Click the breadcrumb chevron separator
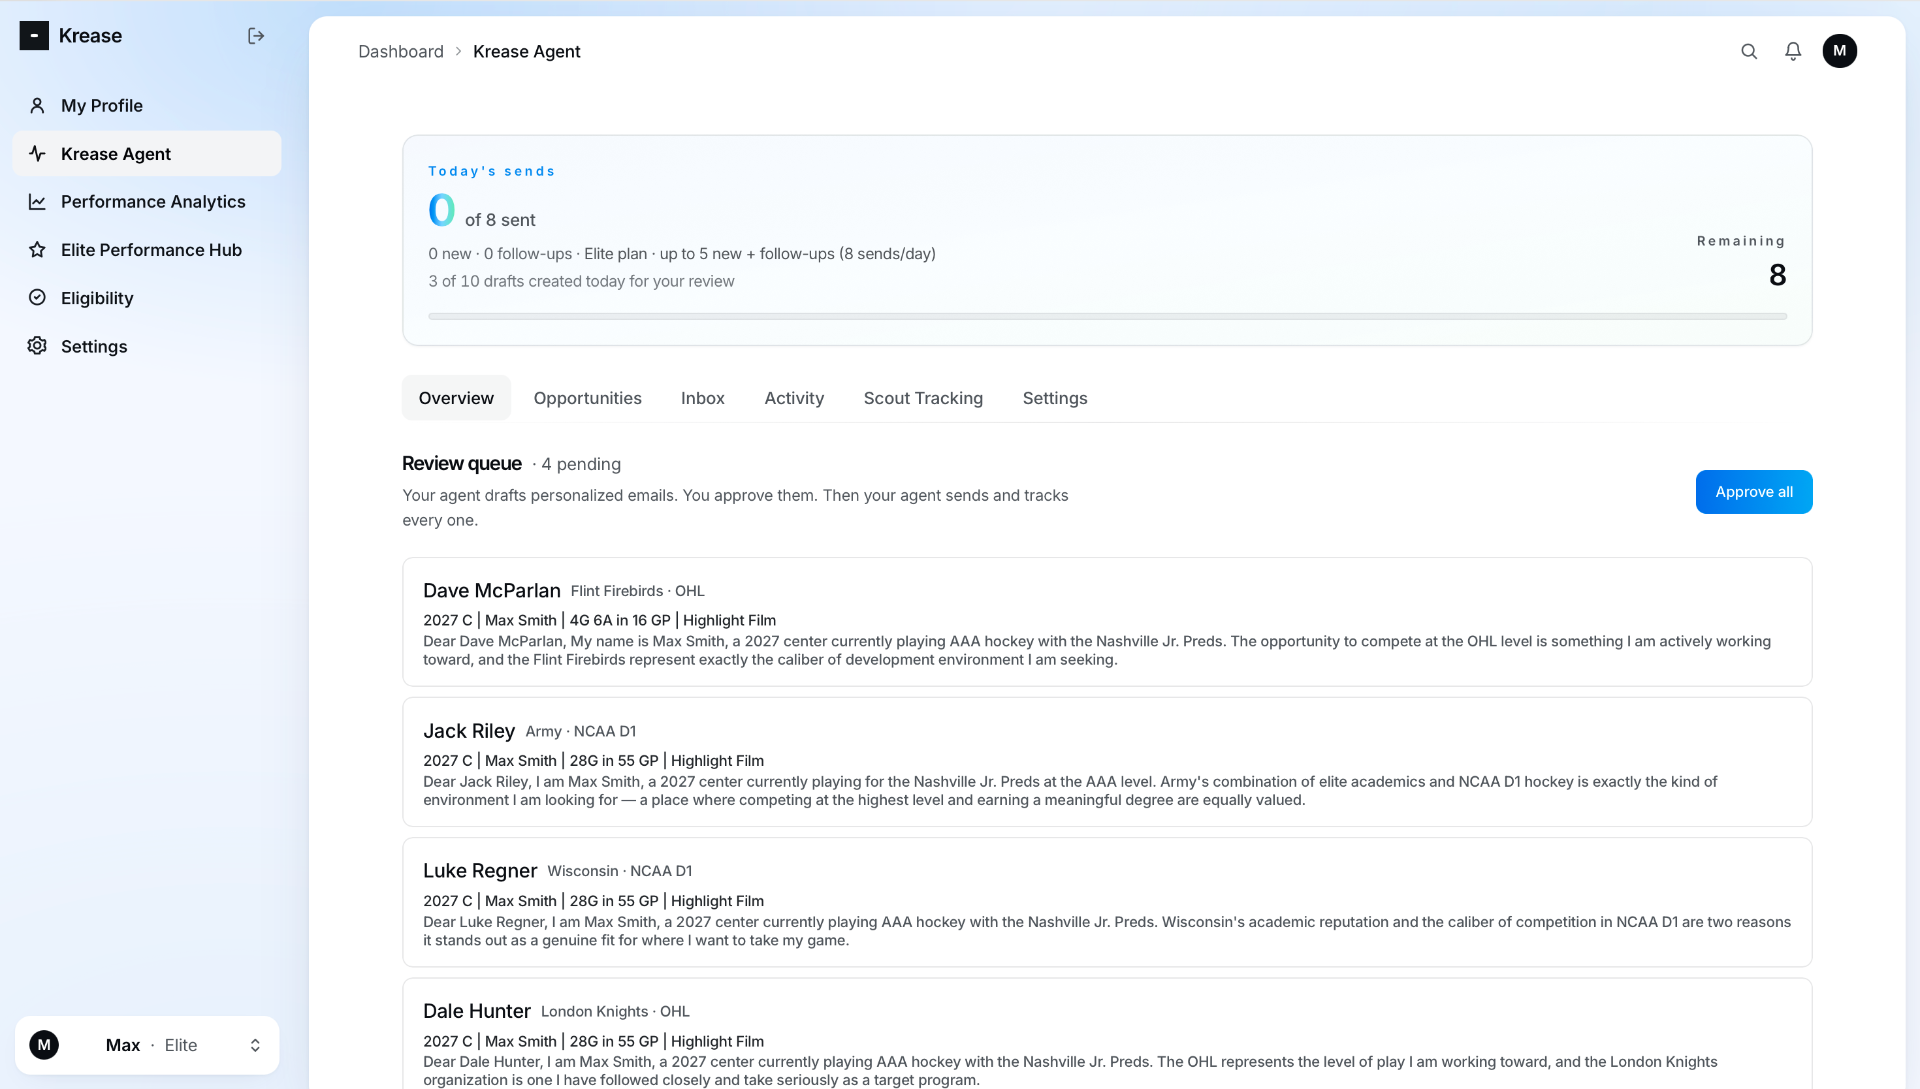 click(x=459, y=51)
